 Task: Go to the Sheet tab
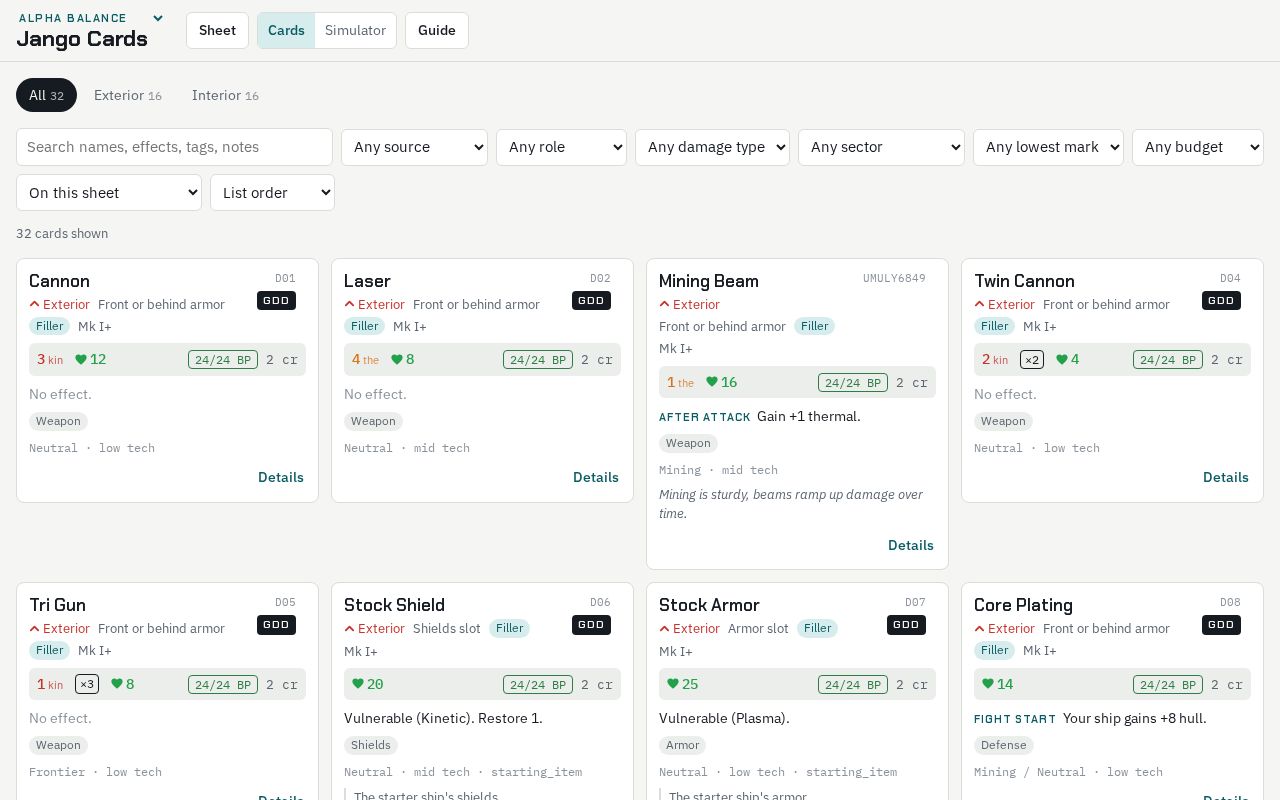217,30
